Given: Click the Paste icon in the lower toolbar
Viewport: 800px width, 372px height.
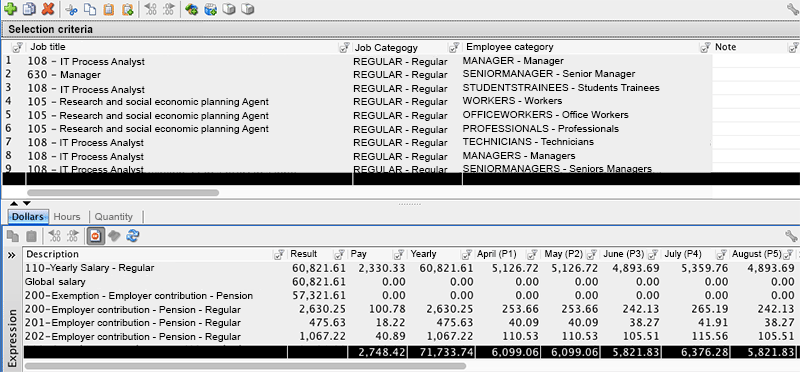Looking at the screenshot, I should tap(31, 236).
